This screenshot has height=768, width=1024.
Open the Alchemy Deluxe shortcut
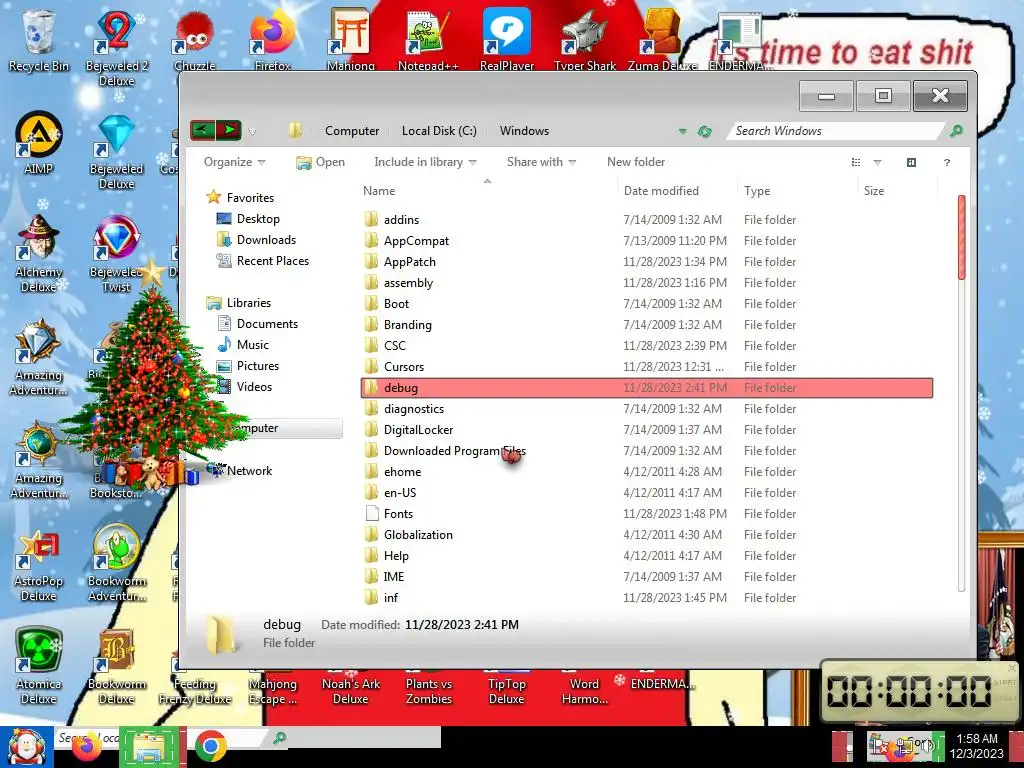38,255
